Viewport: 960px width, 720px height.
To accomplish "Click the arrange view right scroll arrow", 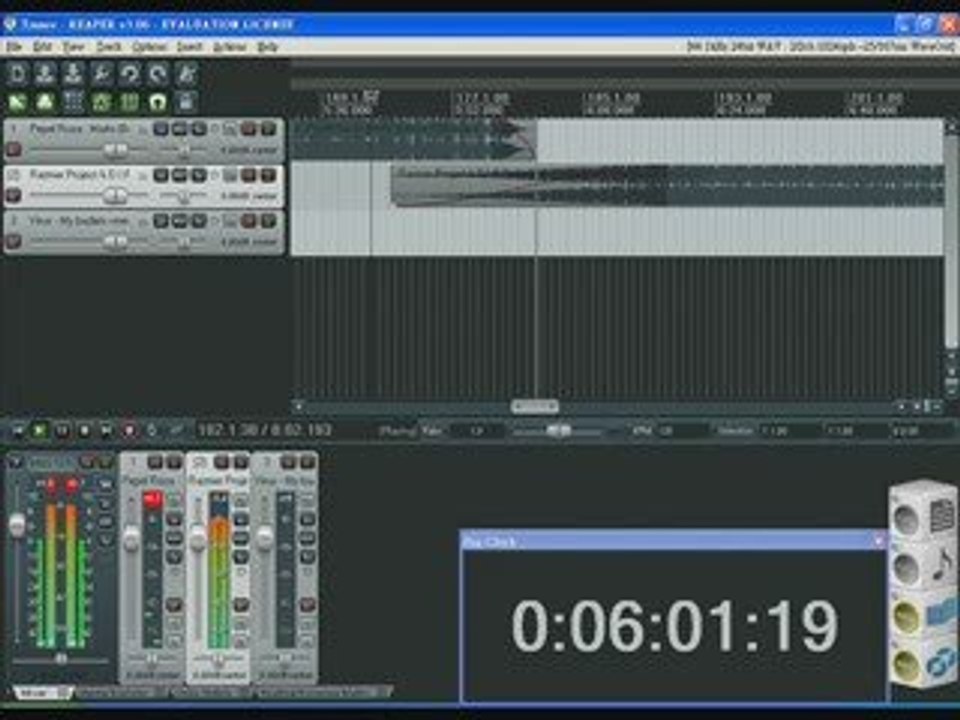I will (902, 406).
